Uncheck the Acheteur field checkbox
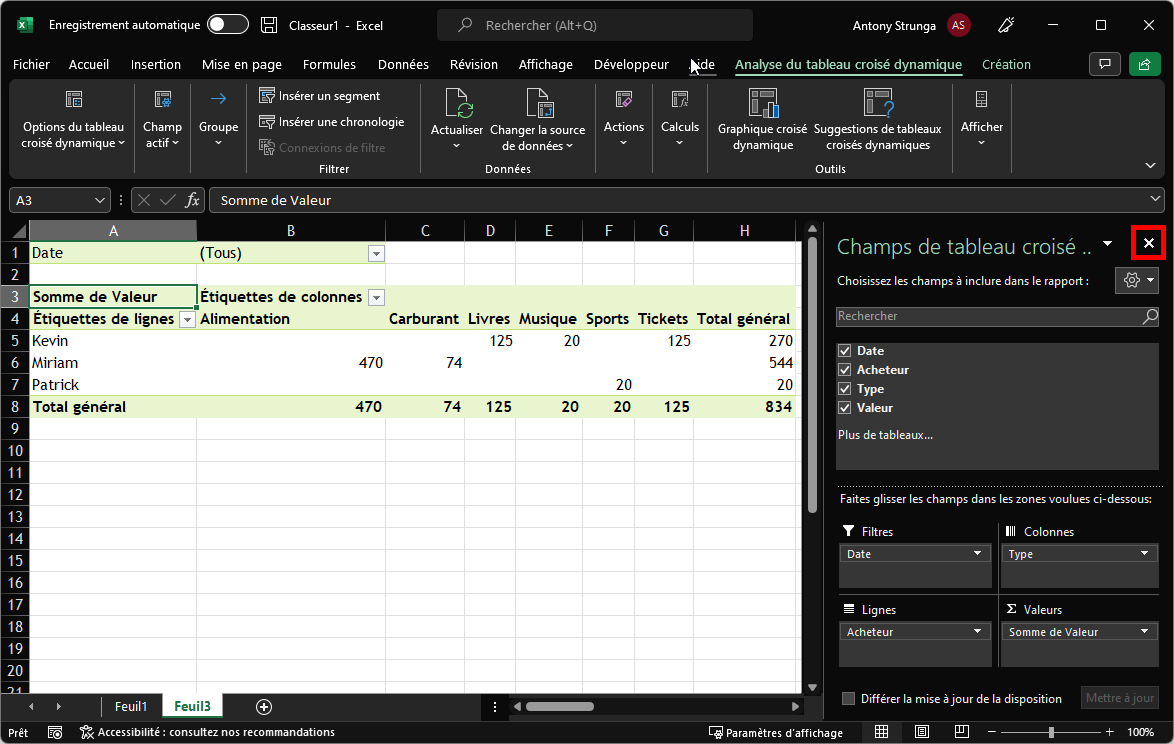 click(845, 370)
